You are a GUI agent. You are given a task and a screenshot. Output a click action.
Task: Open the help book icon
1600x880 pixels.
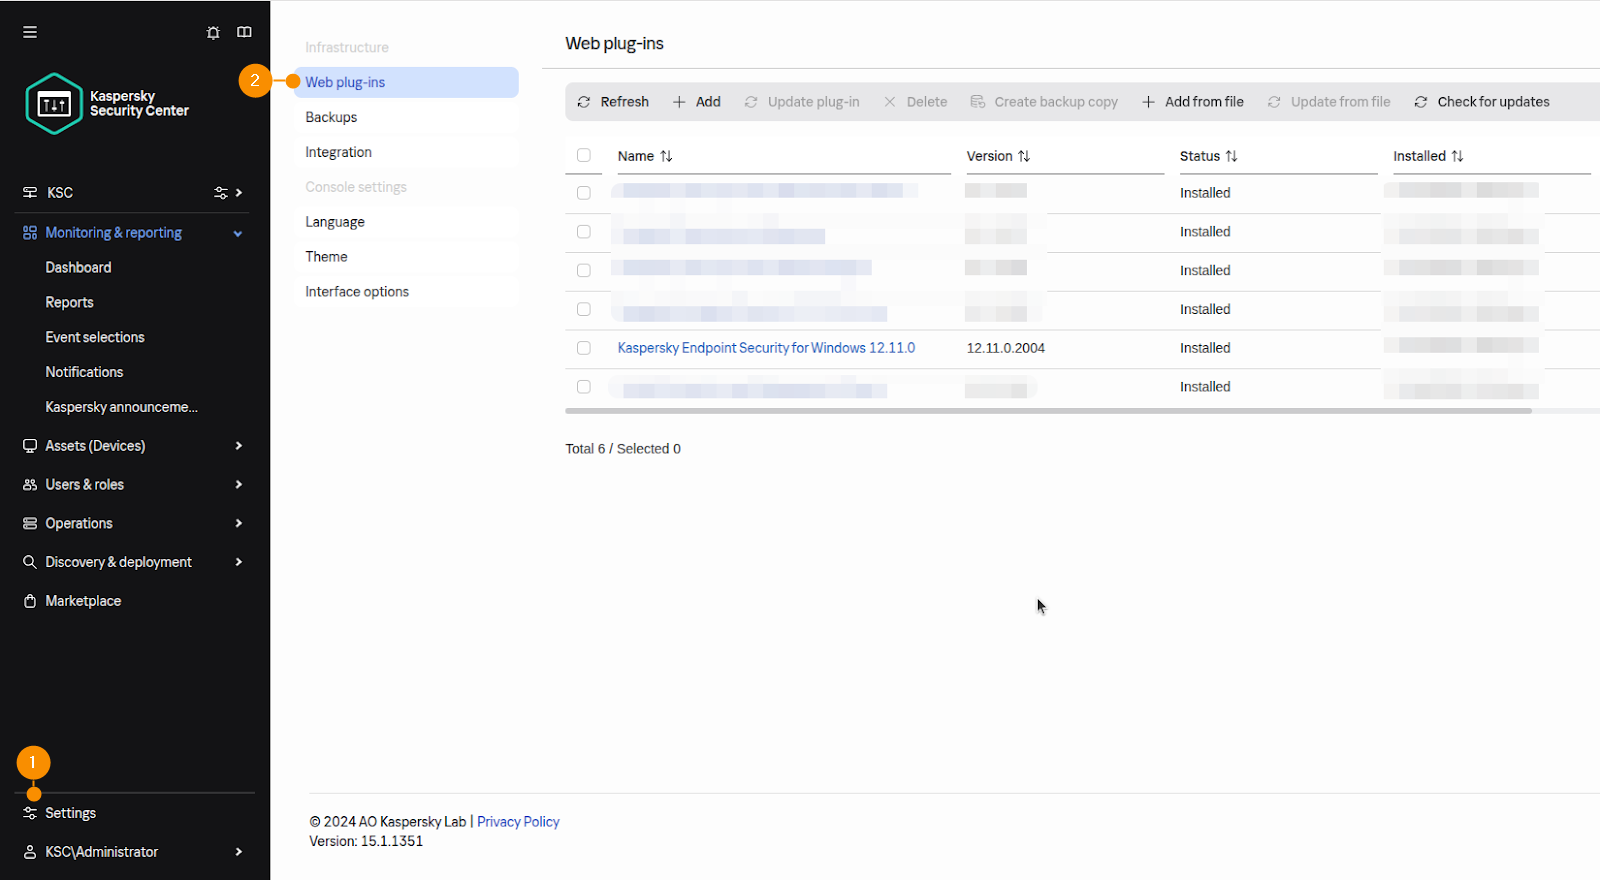244,32
